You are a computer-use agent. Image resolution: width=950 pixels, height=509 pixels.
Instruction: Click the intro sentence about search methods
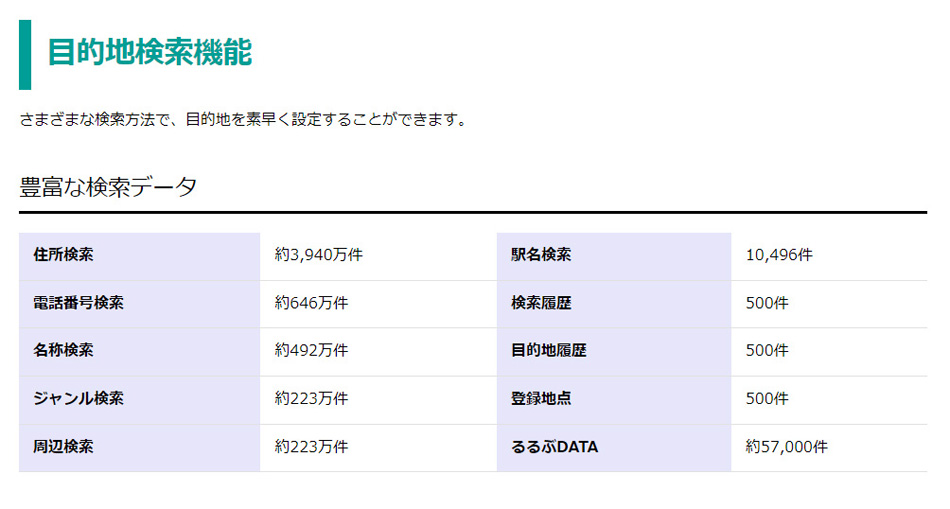[x=243, y=120]
